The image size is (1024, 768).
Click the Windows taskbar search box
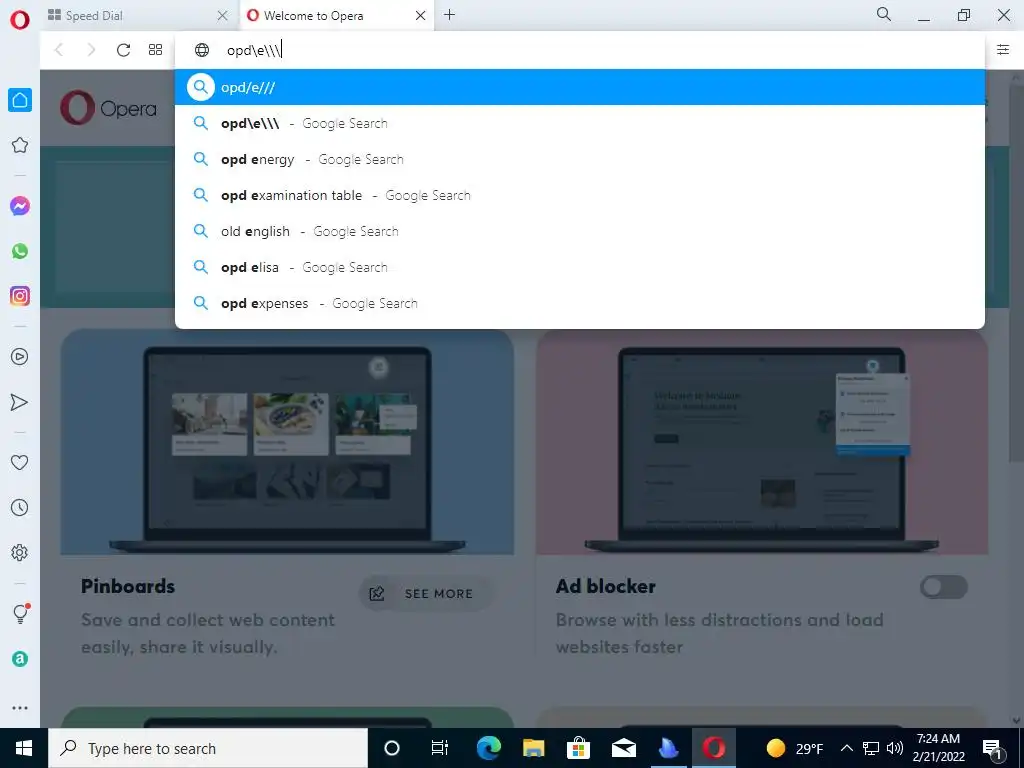[x=208, y=748]
